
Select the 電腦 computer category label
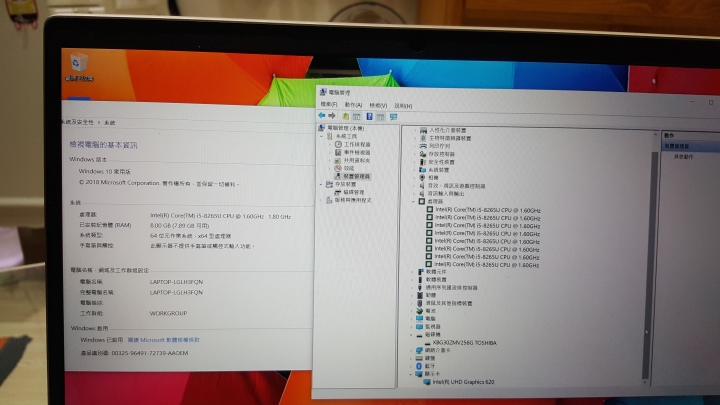click(430, 319)
